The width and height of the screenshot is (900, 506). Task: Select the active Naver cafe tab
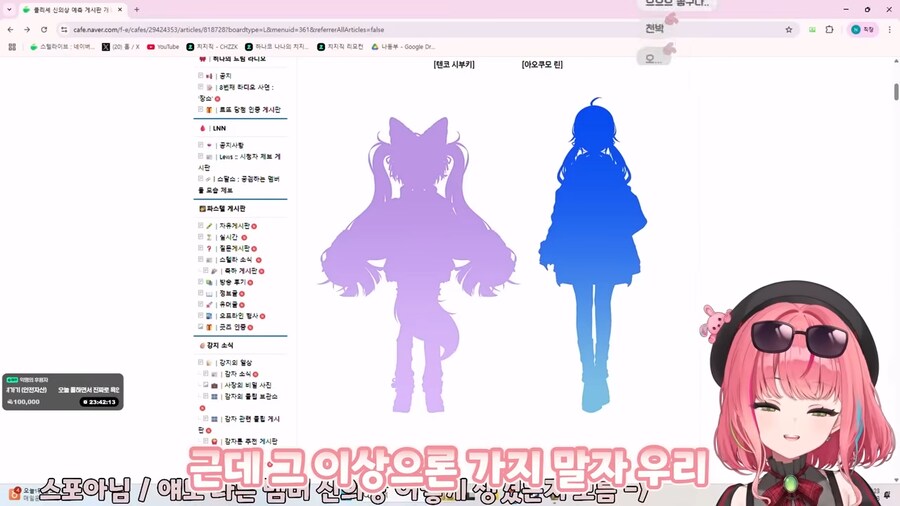tap(72, 10)
